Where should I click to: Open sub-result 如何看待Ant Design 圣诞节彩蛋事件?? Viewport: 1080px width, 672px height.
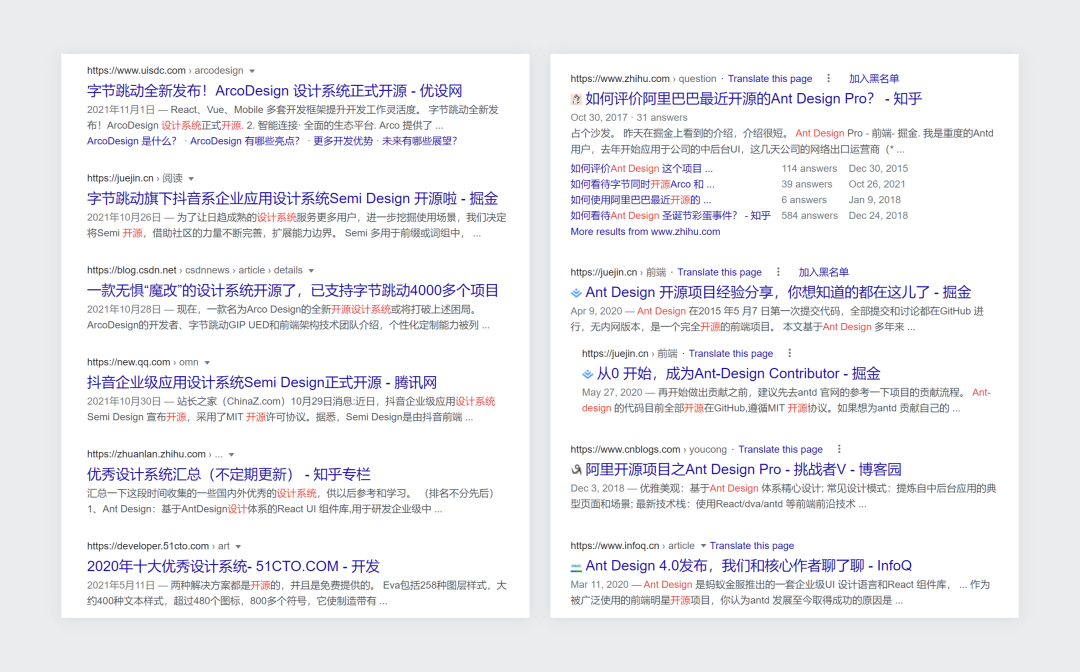click(670, 216)
